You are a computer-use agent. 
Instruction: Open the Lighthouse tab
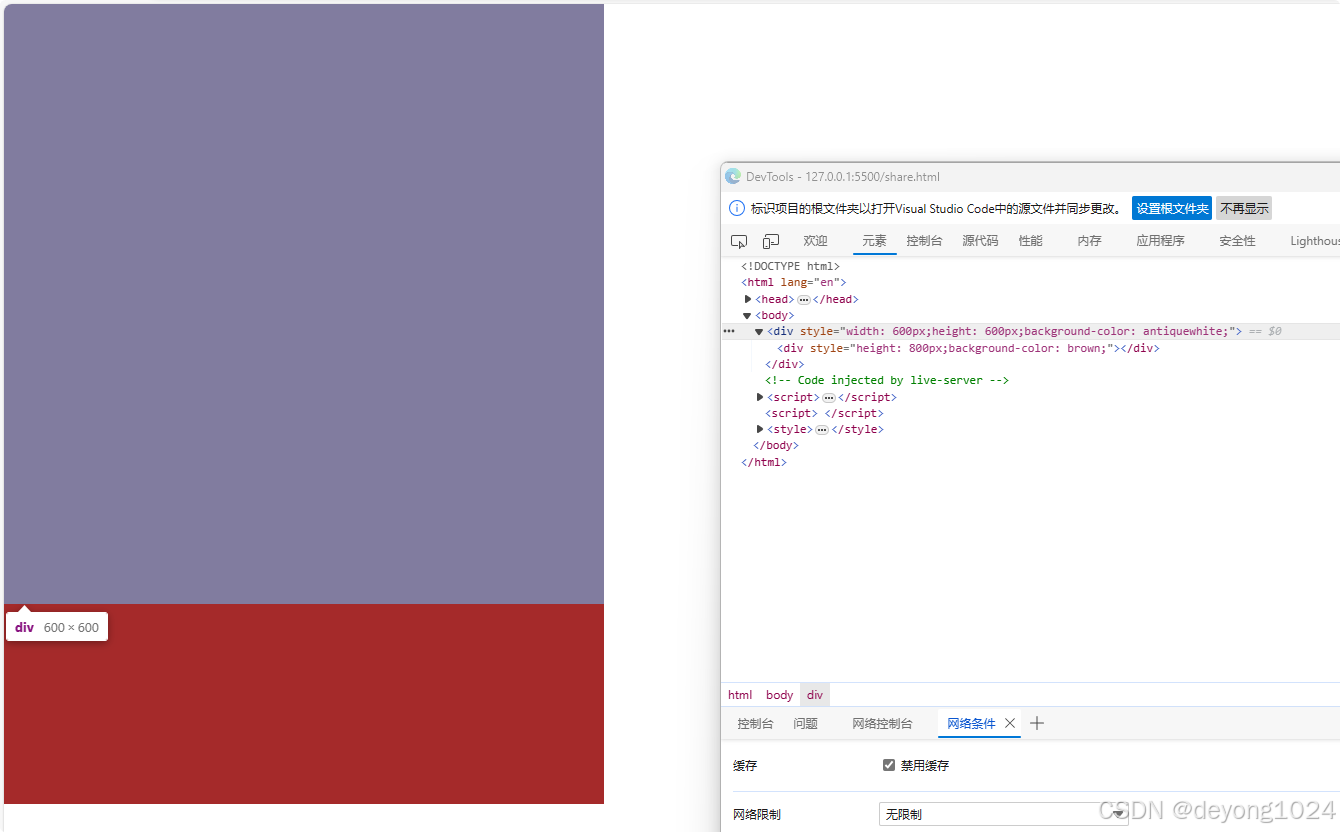pos(1315,241)
